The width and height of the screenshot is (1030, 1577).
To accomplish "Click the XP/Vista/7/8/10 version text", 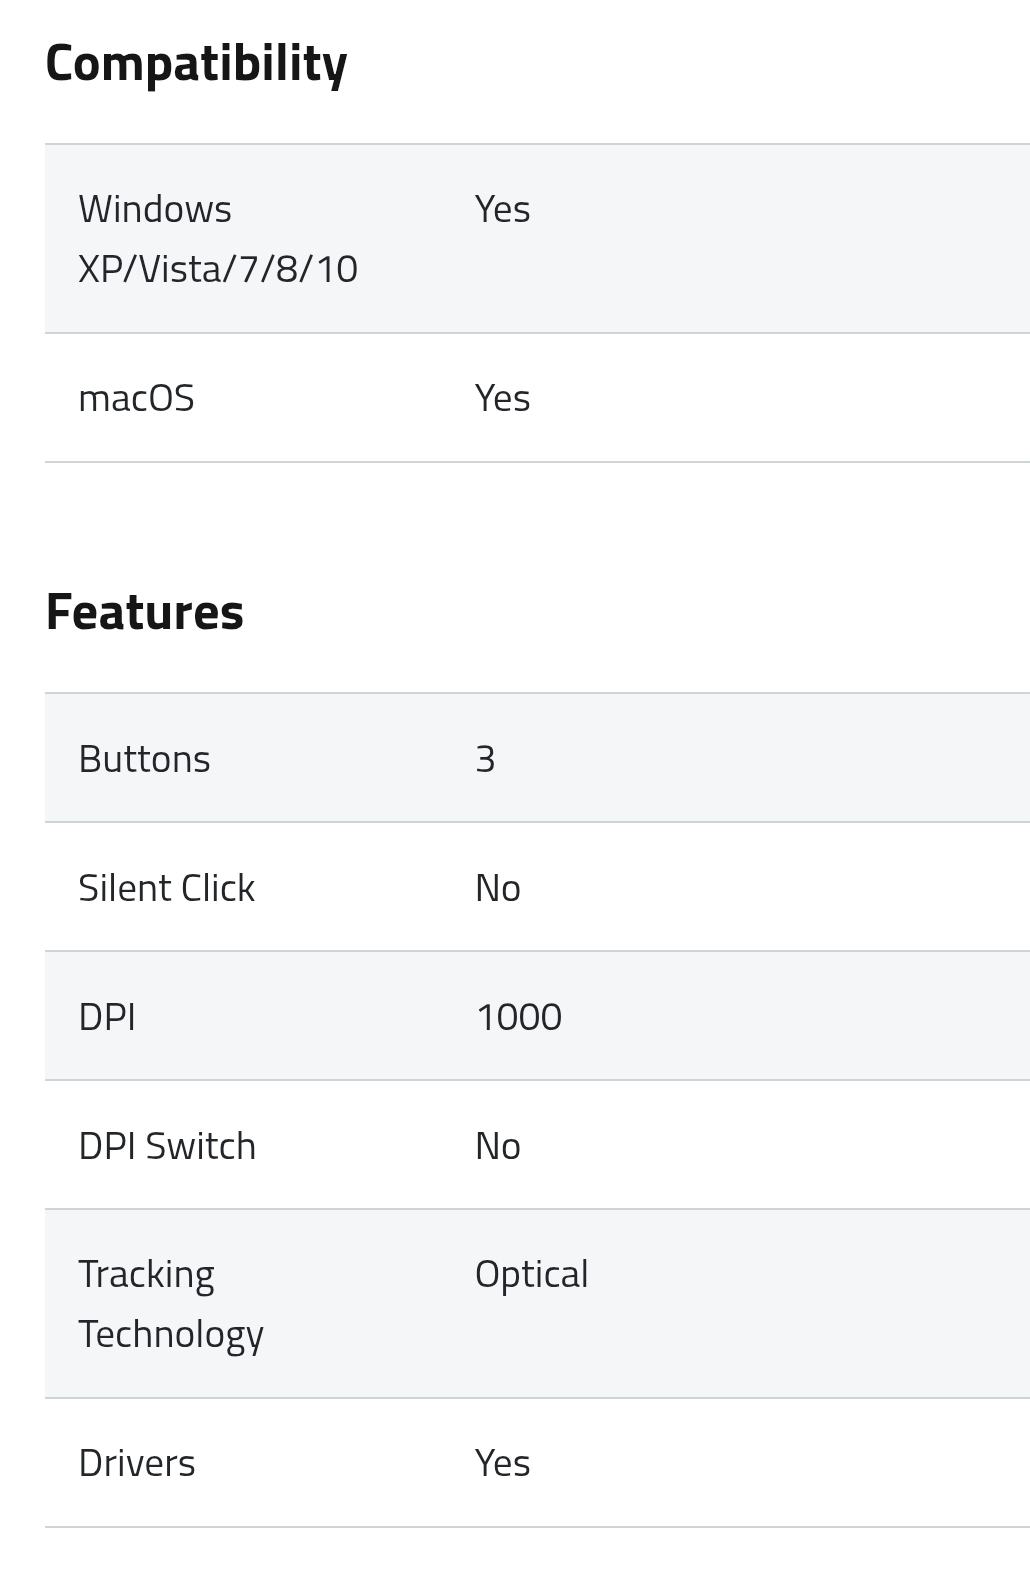I will click(218, 269).
